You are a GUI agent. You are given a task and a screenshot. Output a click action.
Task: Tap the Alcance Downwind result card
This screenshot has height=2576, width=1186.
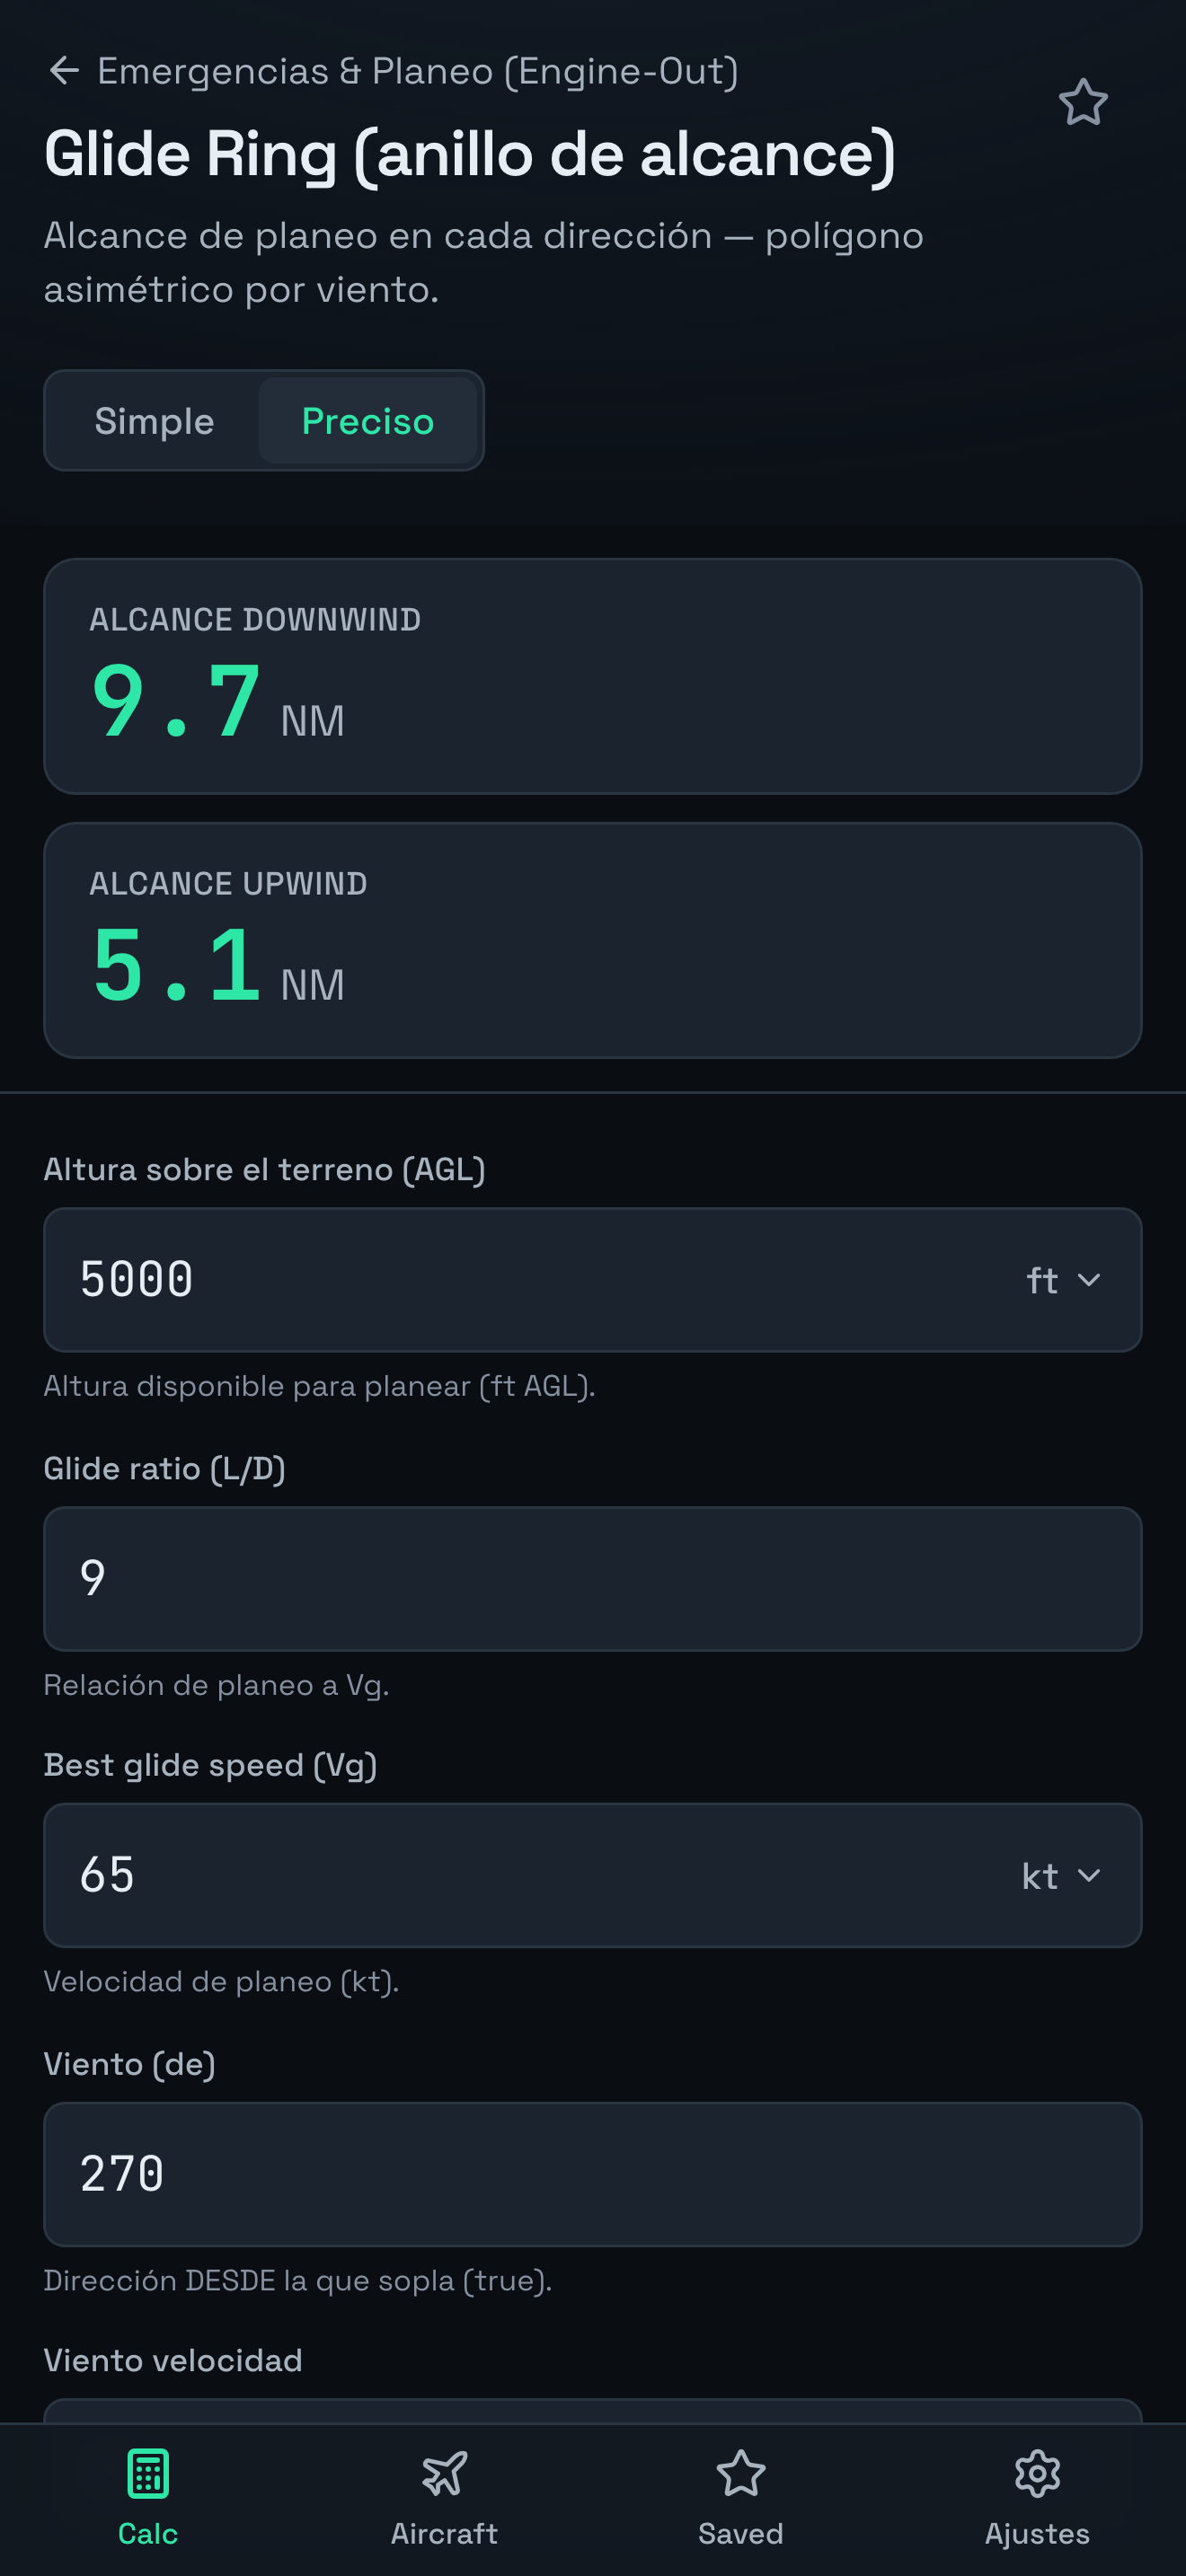click(x=593, y=676)
